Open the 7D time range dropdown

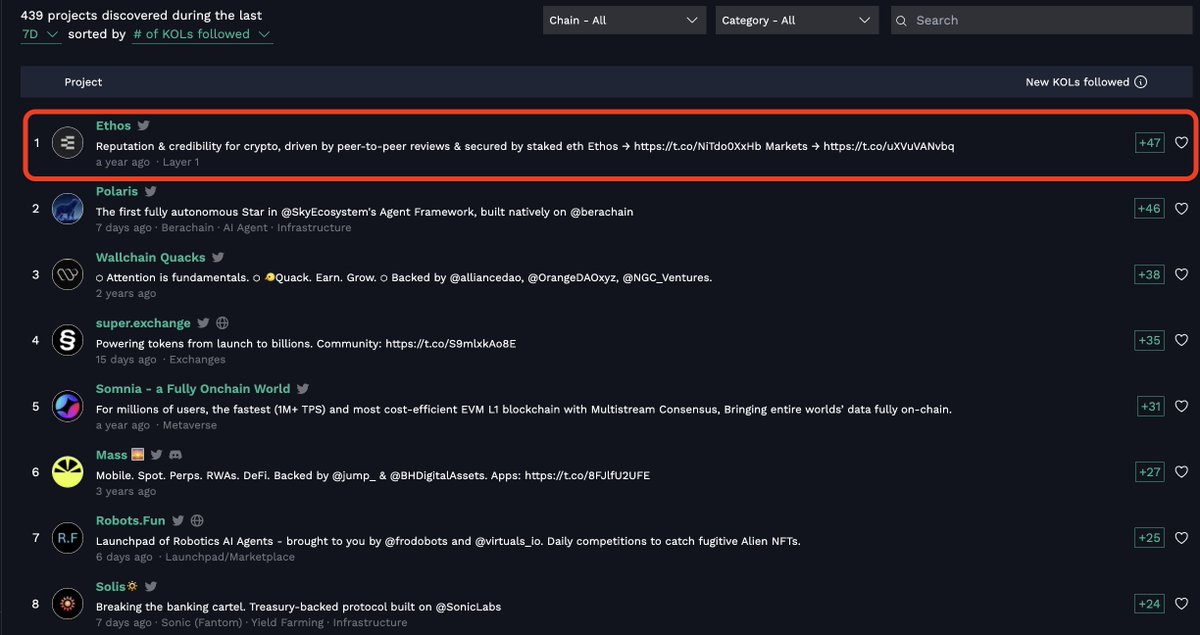[x=41, y=34]
